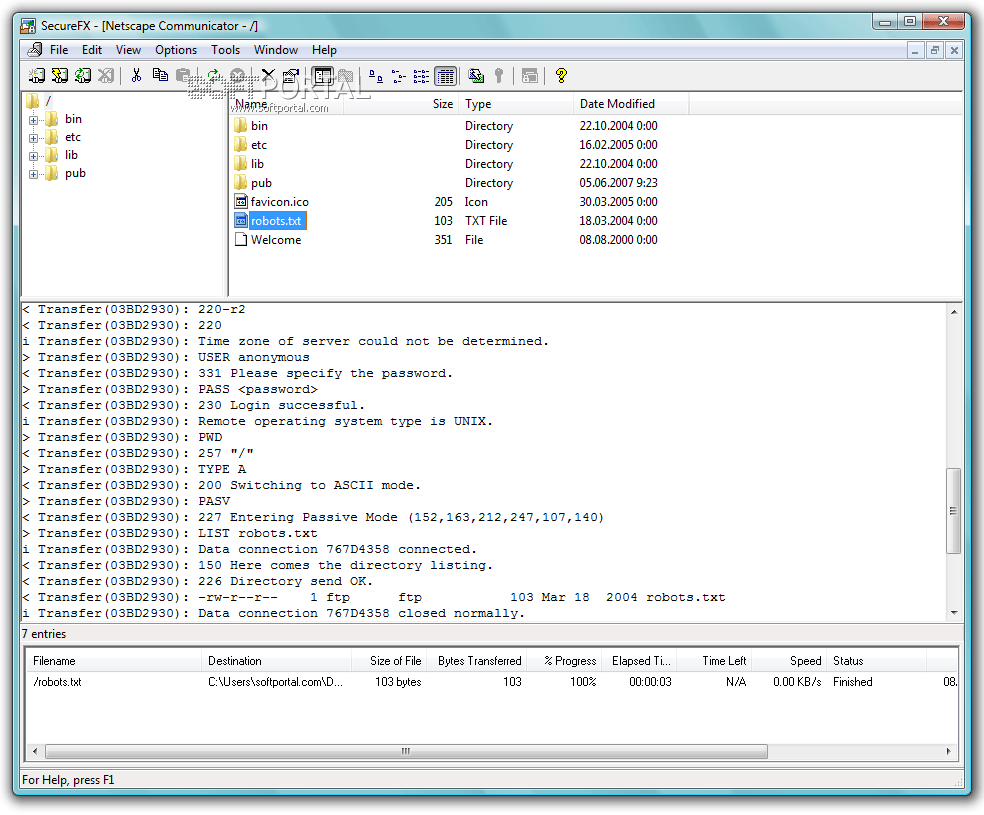Viewport: 984px width, 815px height.
Task: Switch to Details view icon
Action: coord(446,76)
